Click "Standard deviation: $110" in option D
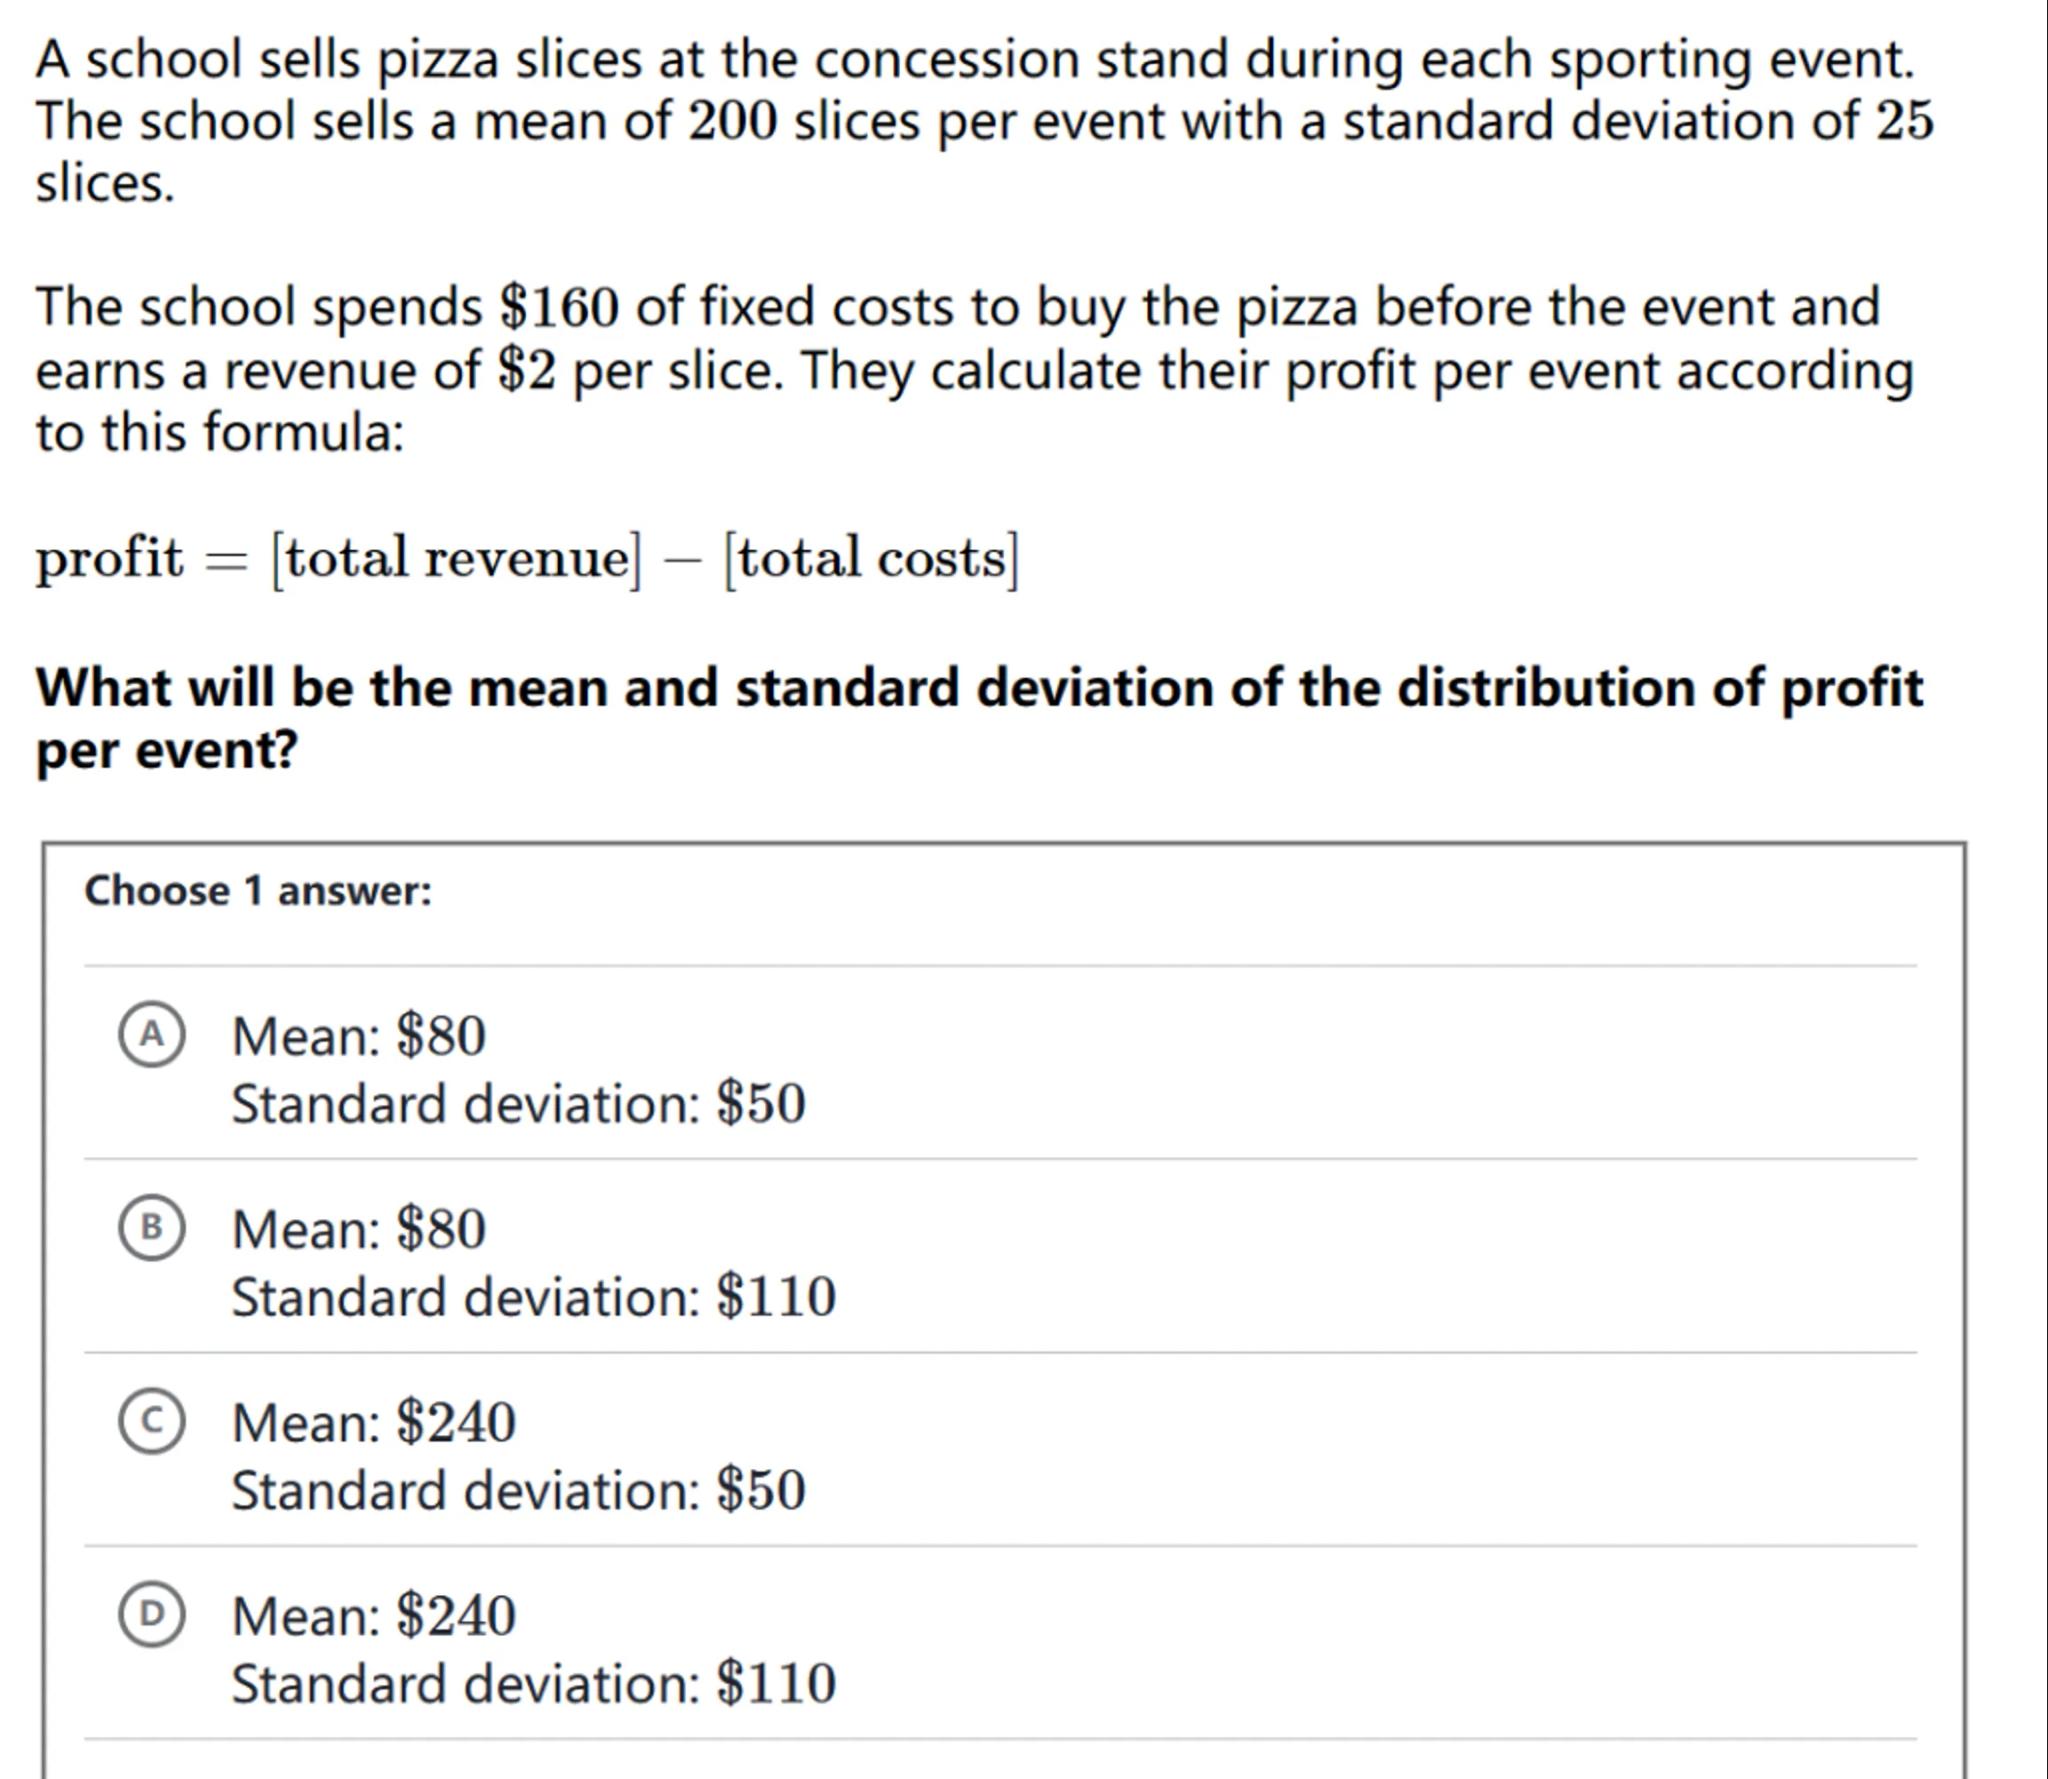Viewport: 2048px width, 1779px height. click(533, 1683)
